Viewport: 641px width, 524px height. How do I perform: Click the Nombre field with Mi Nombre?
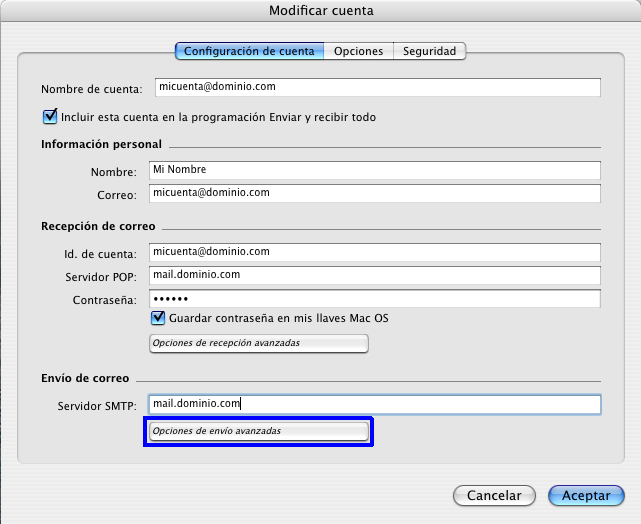click(x=374, y=170)
